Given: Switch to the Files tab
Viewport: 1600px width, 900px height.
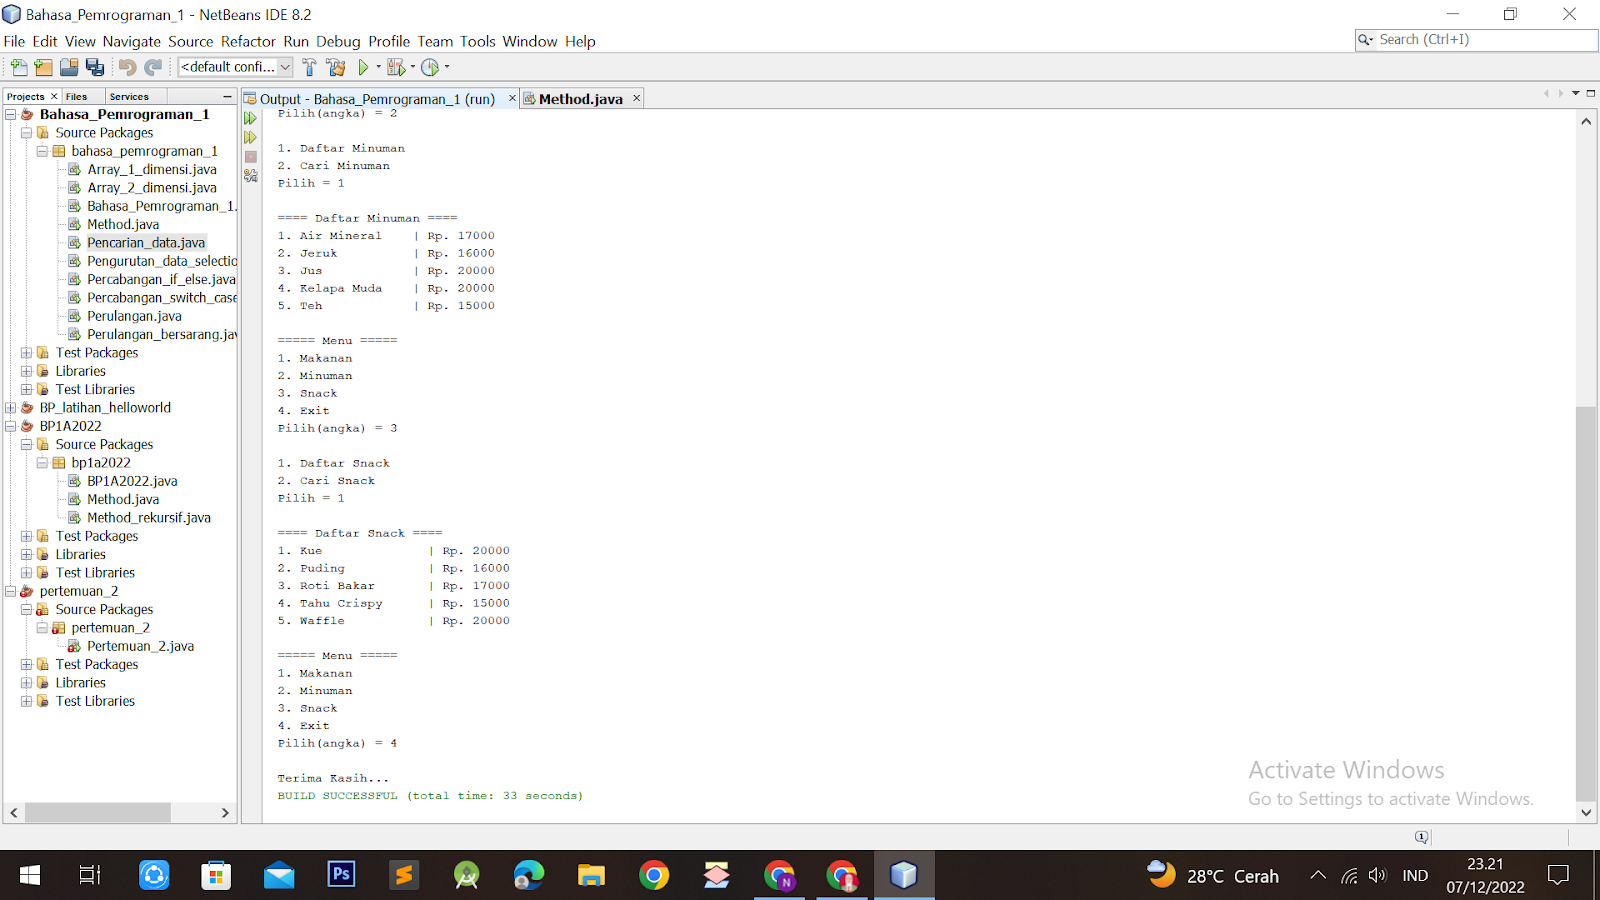Looking at the screenshot, I should 77,97.
